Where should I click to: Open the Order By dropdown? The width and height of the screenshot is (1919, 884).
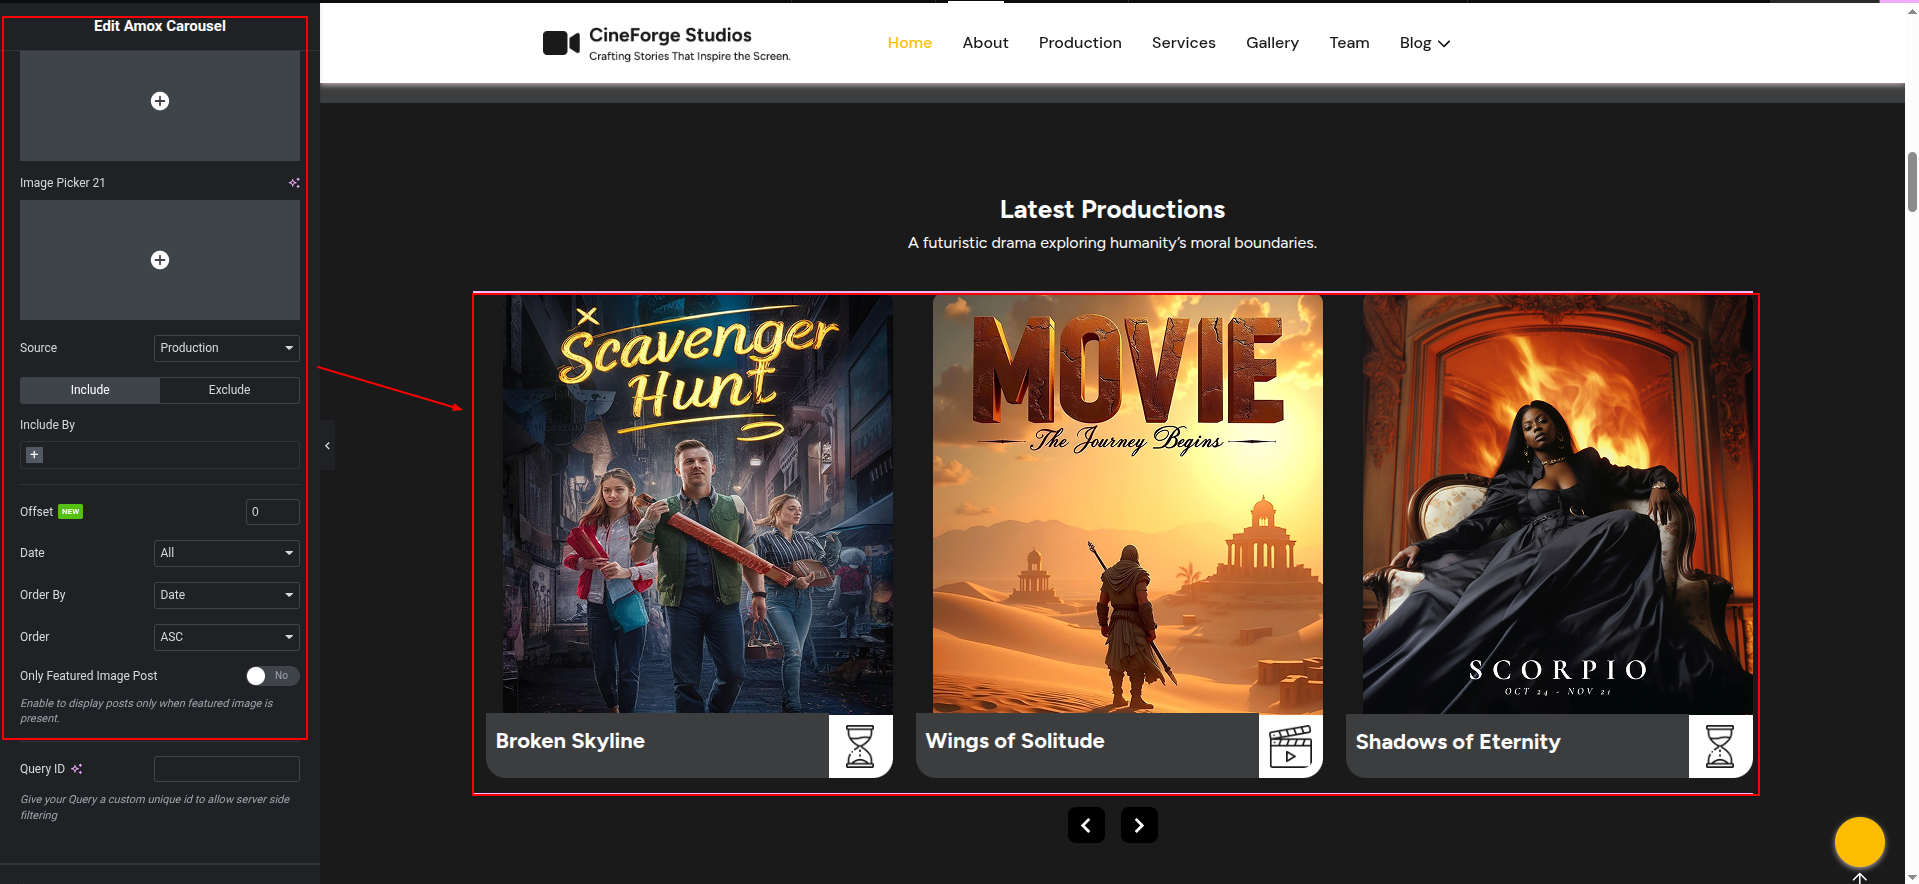click(226, 595)
